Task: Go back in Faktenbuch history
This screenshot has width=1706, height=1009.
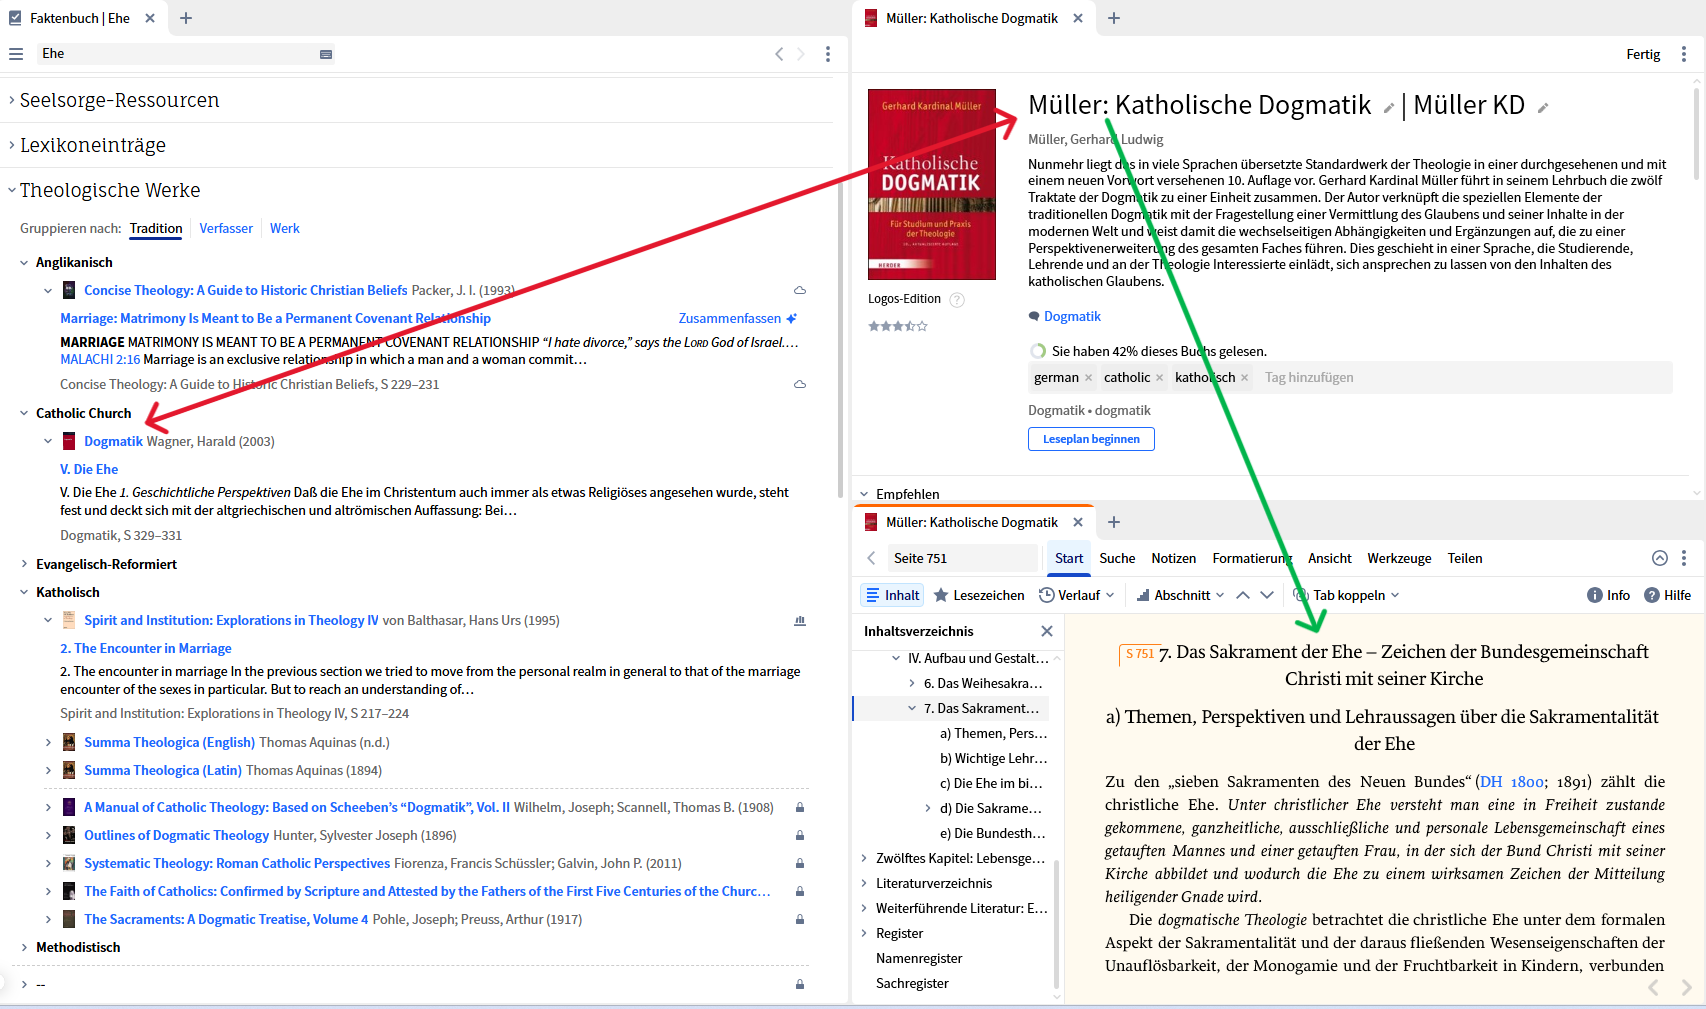Action: pyautogui.click(x=779, y=54)
